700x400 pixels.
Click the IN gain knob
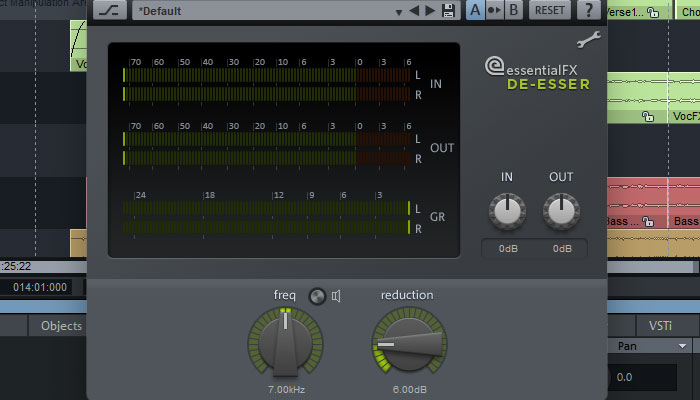[507, 212]
